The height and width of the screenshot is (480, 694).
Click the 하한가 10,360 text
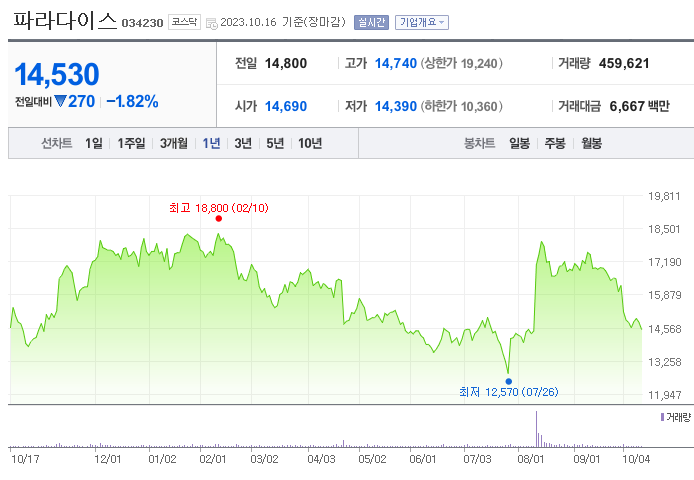tap(461, 106)
